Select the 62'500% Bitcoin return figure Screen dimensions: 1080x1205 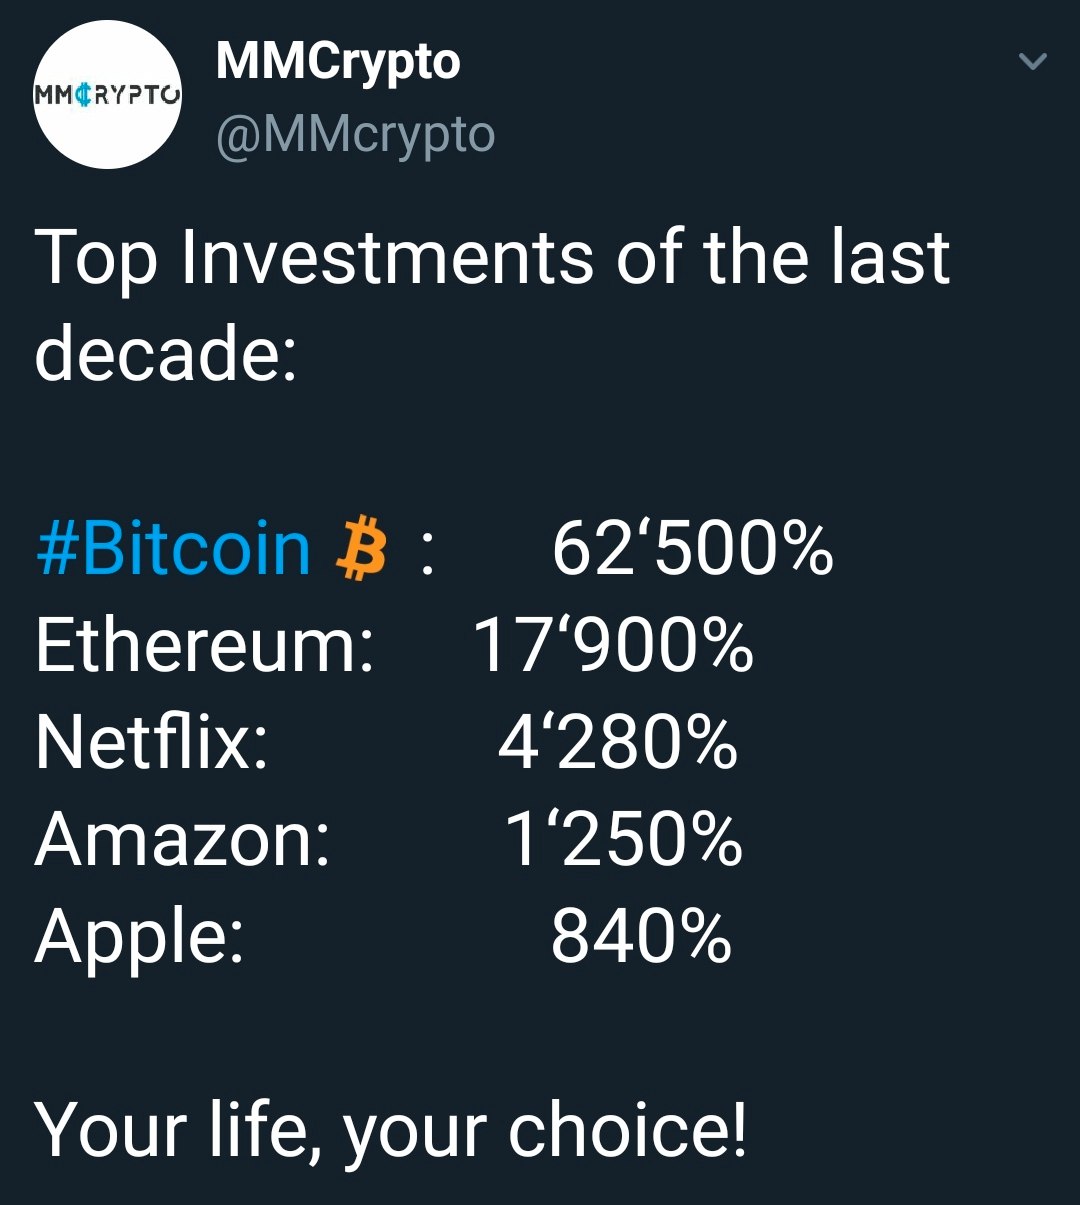(692, 549)
